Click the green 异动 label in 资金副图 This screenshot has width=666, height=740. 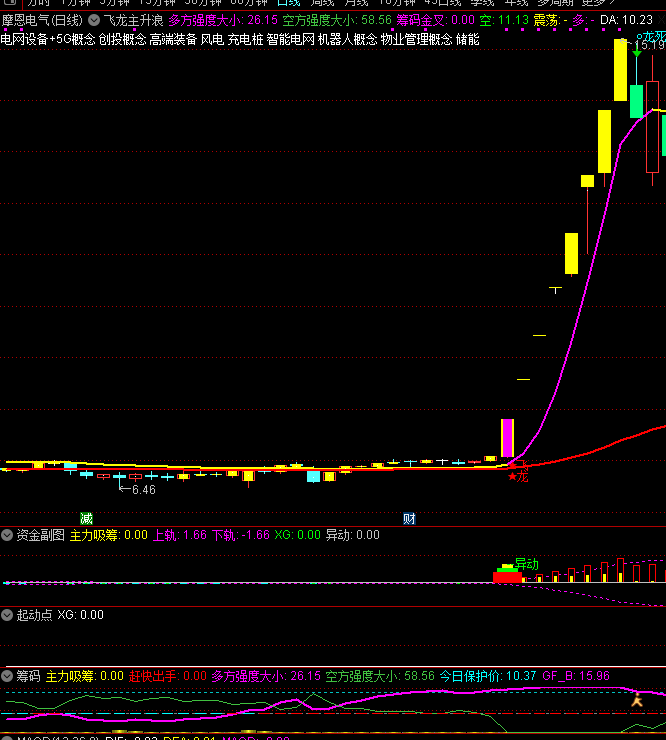coord(526,563)
